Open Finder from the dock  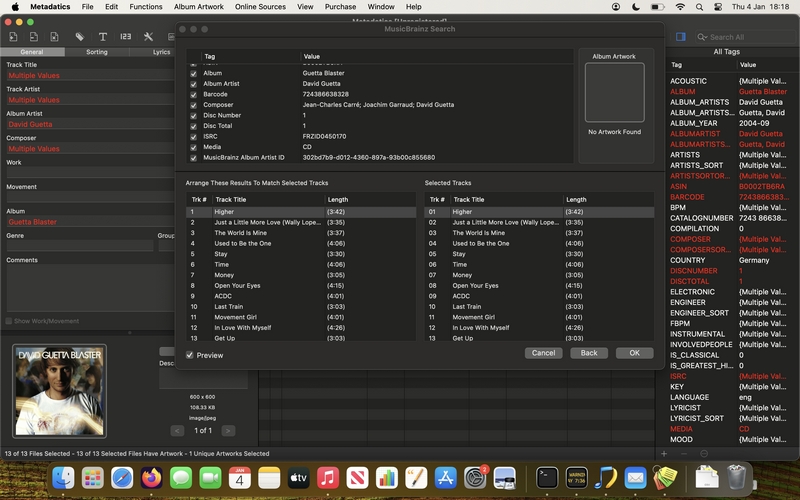63,478
